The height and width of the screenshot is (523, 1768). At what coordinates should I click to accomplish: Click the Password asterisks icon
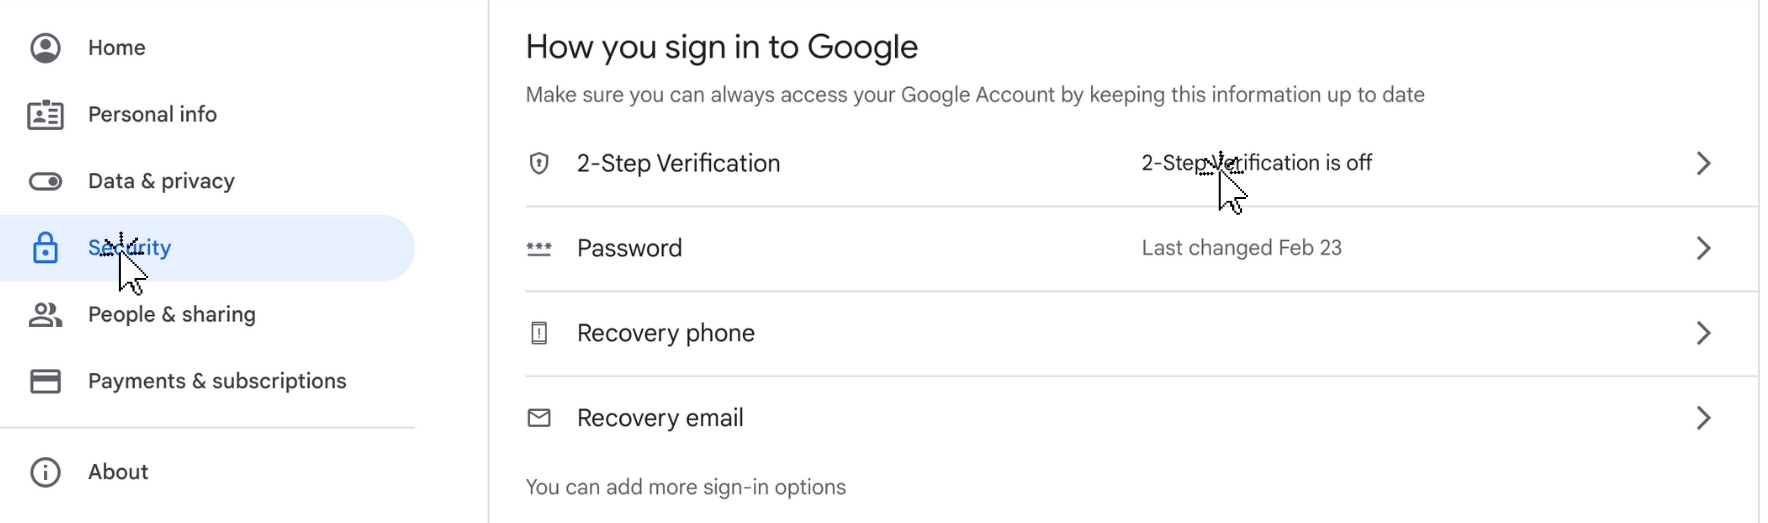pos(539,248)
